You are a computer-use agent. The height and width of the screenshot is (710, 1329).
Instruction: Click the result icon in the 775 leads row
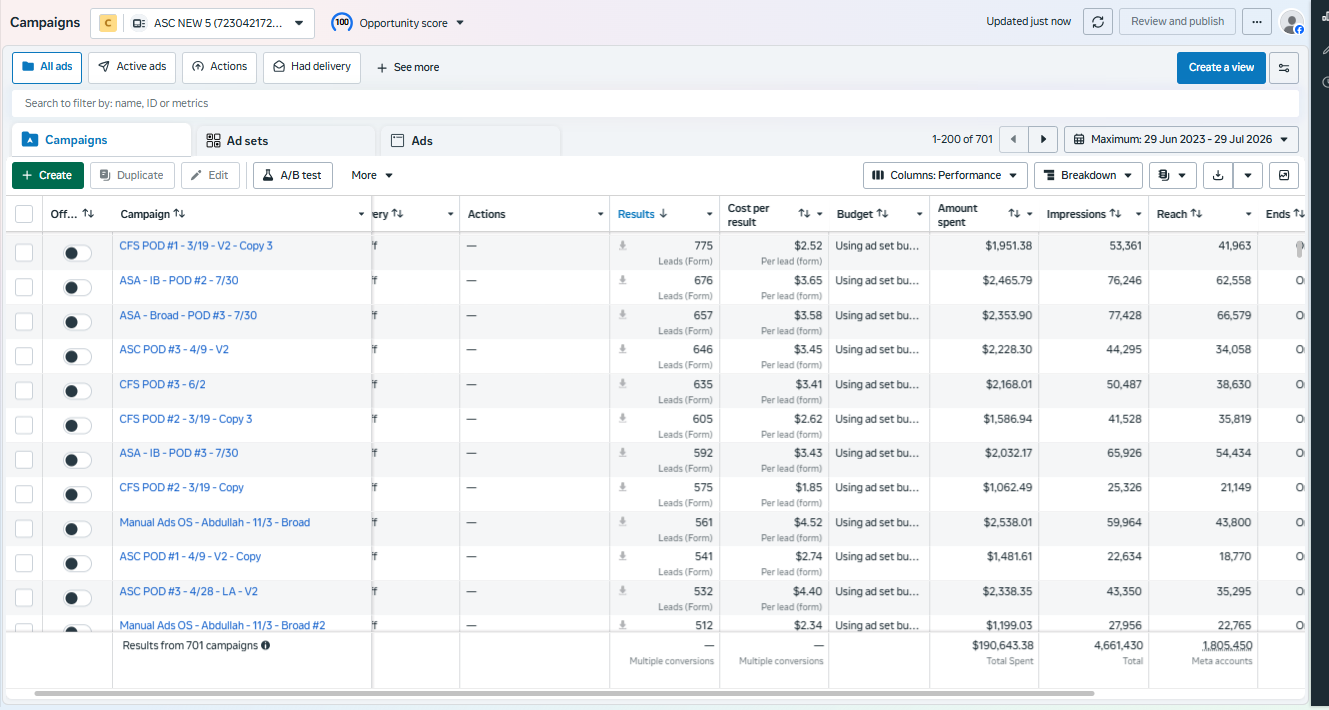[622, 246]
